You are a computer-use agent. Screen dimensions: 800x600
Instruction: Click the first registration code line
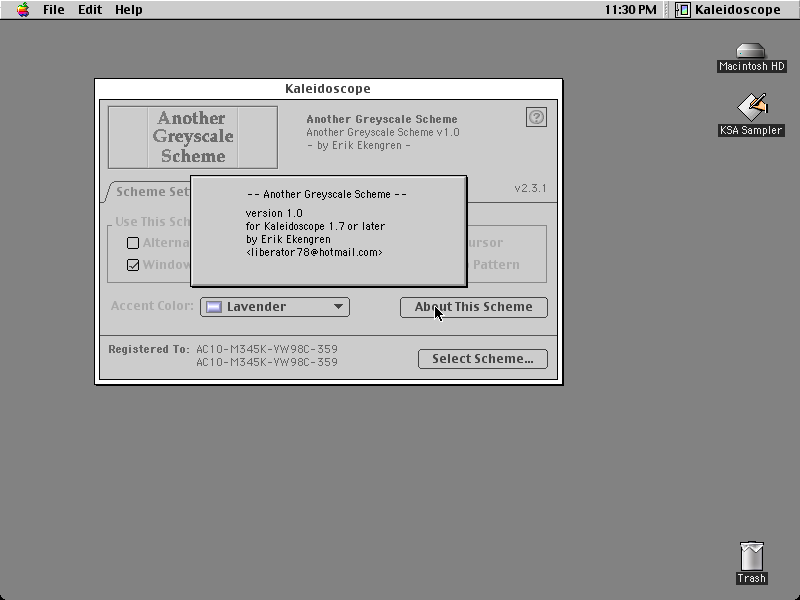point(267,349)
